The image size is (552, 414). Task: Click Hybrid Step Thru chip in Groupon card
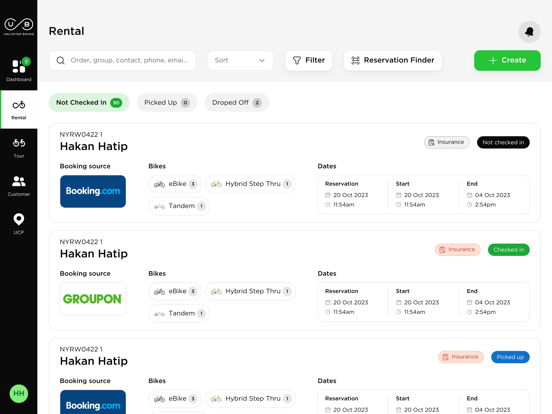click(x=250, y=291)
